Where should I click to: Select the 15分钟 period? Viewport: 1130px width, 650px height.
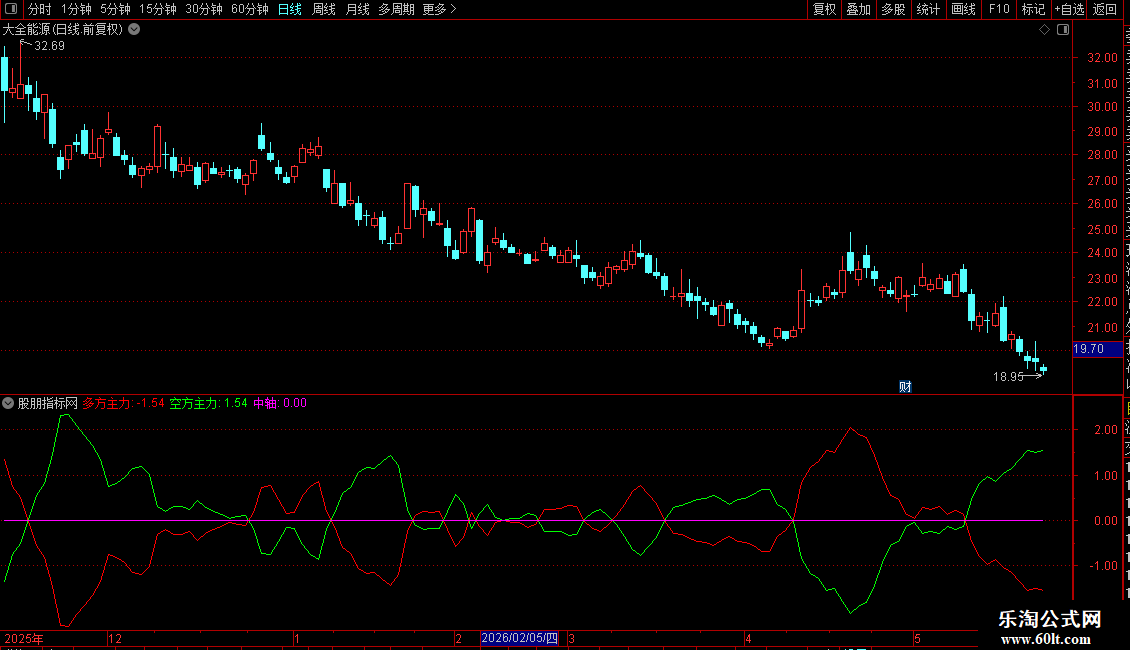(x=158, y=9)
